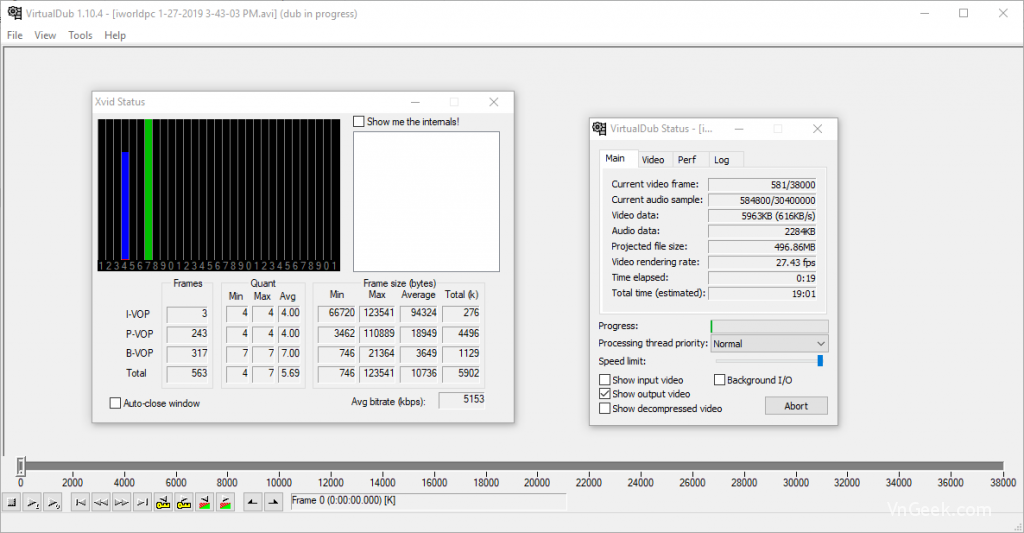Seek to previous scene change
The height and width of the screenshot is (533, 1024).
click(x=204, y=502)
